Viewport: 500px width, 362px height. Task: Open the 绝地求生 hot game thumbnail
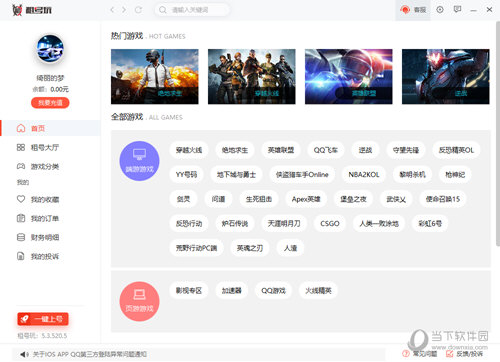coord(155,77)
